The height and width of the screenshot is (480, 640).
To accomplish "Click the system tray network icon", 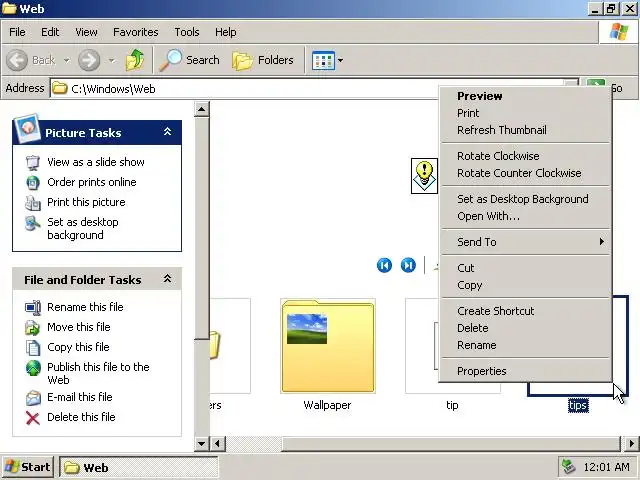I will point(569,467).
